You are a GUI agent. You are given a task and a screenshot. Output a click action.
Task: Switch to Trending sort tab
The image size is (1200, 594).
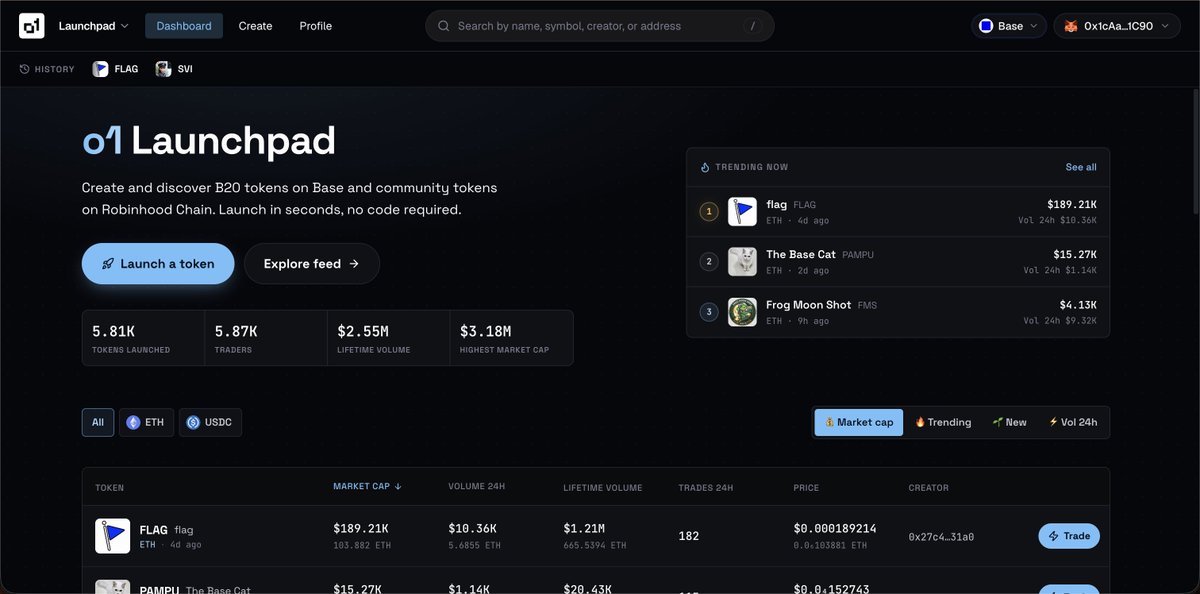click(x=943, y=422)
